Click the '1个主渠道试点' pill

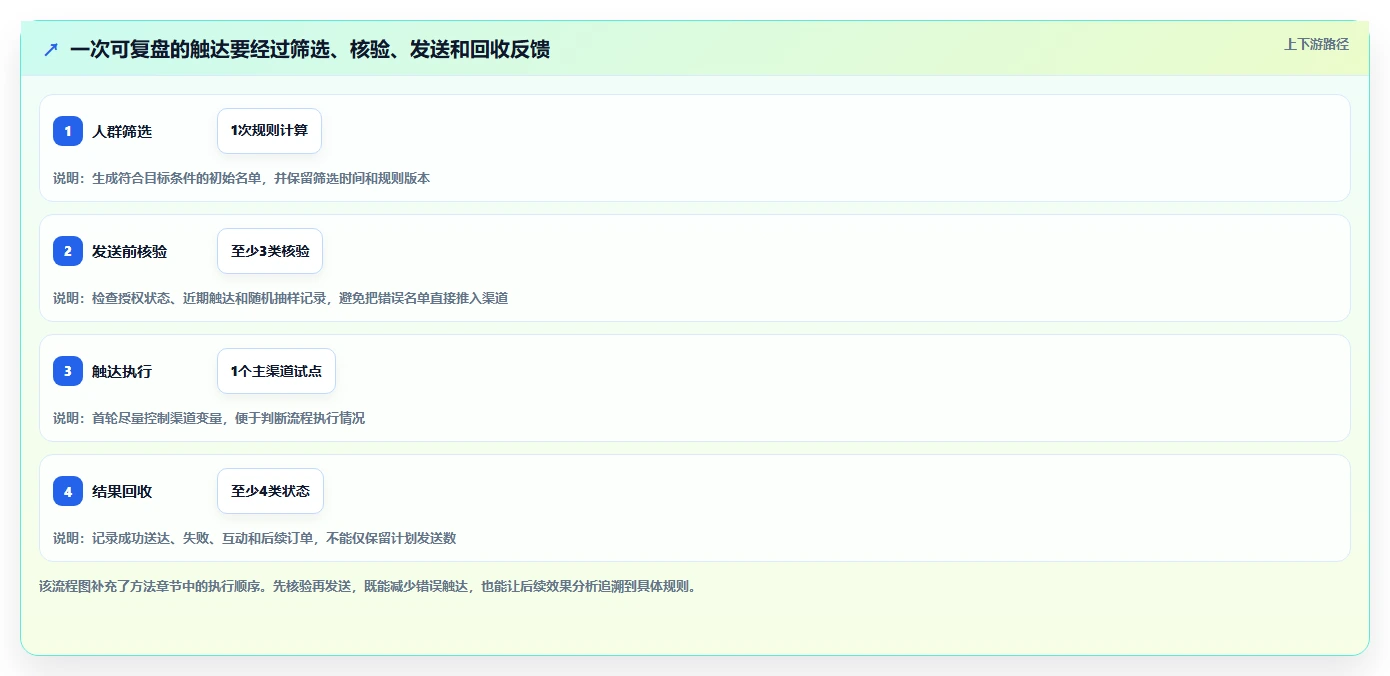pyautogui.click(x=276, y=371)
